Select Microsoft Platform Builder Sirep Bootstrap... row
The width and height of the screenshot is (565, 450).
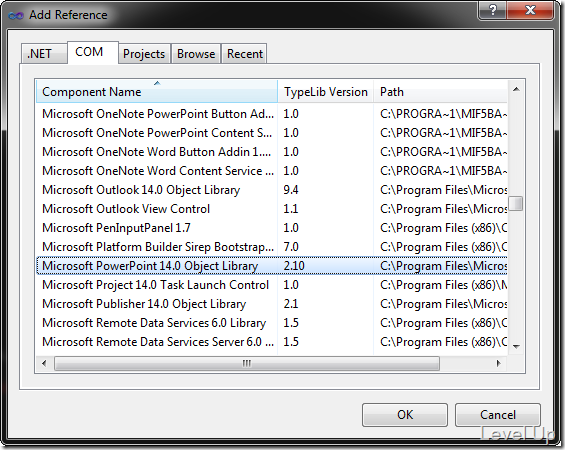pyautogui.click(x=272, y=247)
